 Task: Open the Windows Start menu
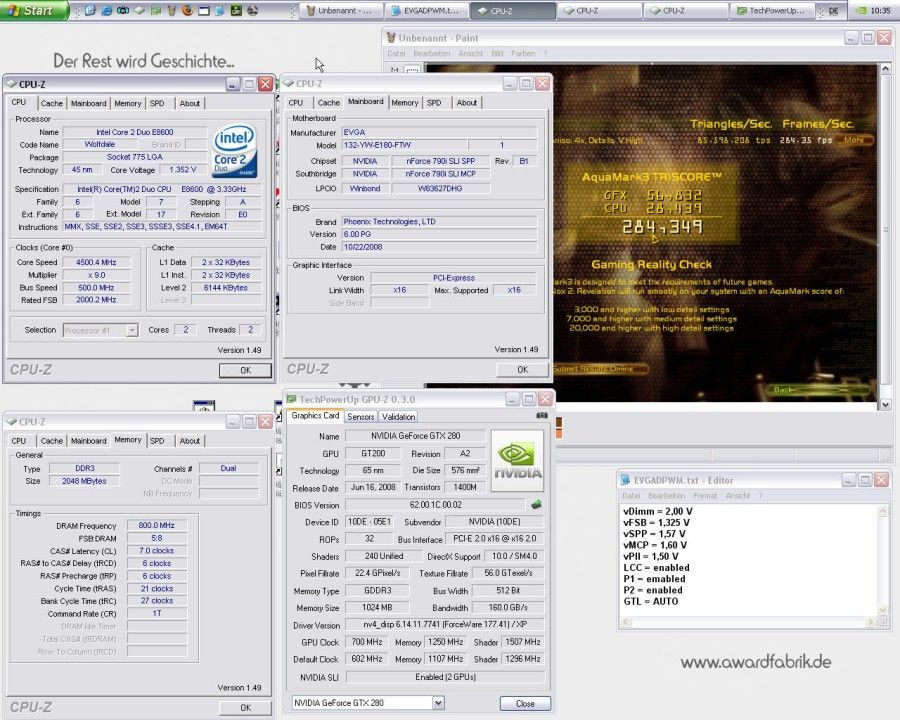33,10
